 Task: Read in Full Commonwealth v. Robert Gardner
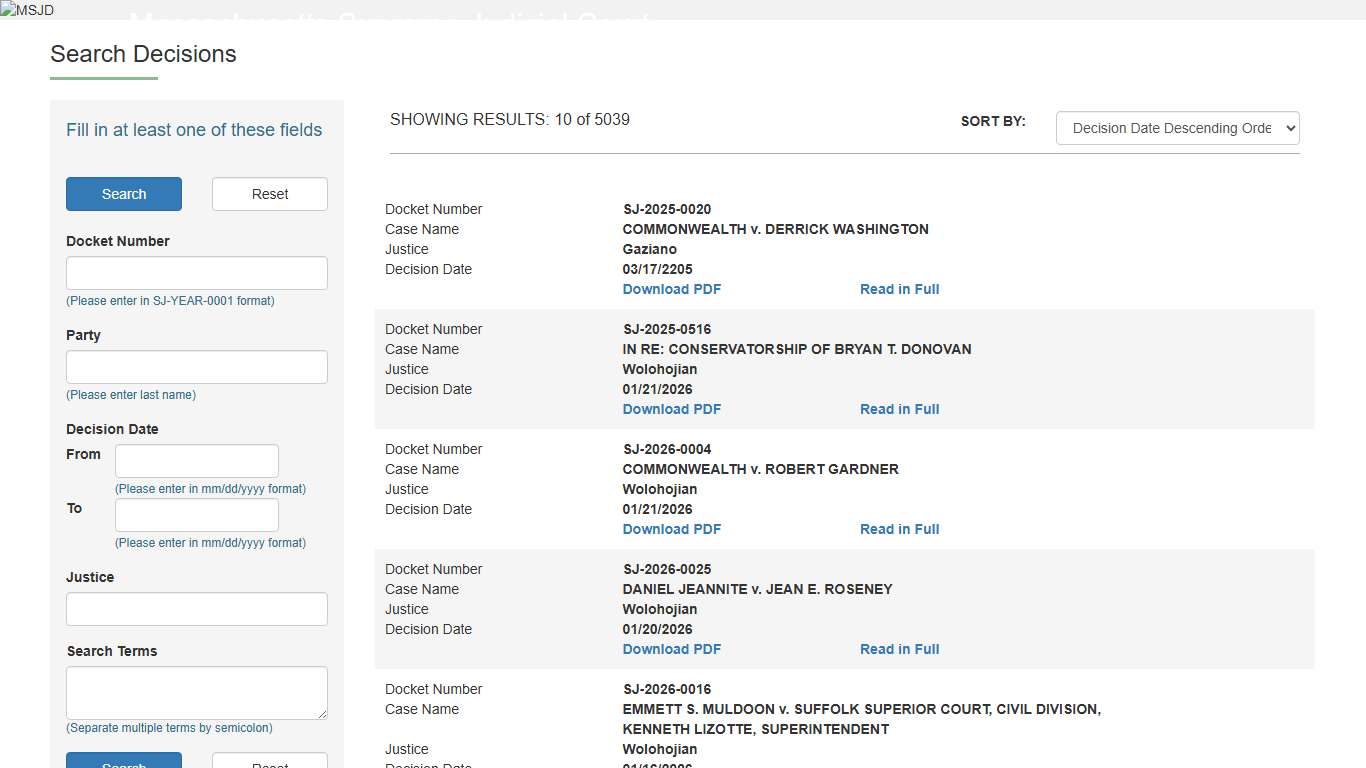[x=899, y=529]
